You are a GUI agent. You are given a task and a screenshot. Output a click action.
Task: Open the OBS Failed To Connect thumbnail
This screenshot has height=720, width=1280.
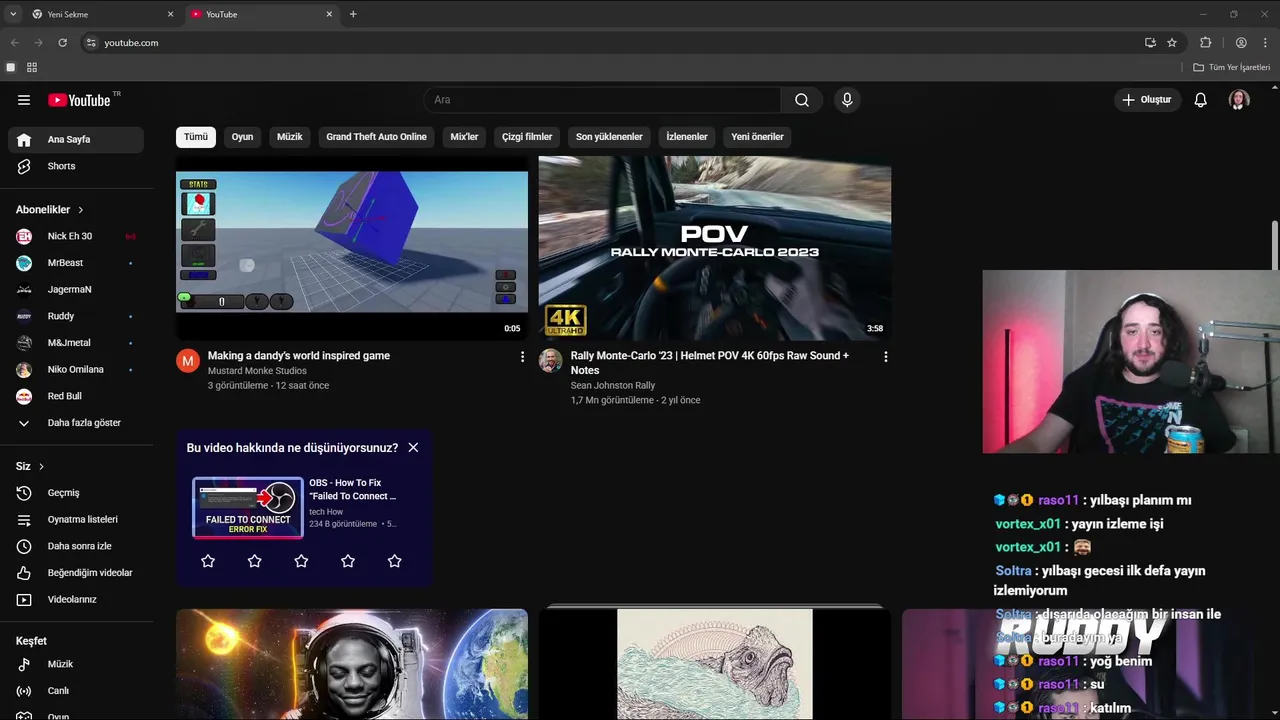point(248,508)
